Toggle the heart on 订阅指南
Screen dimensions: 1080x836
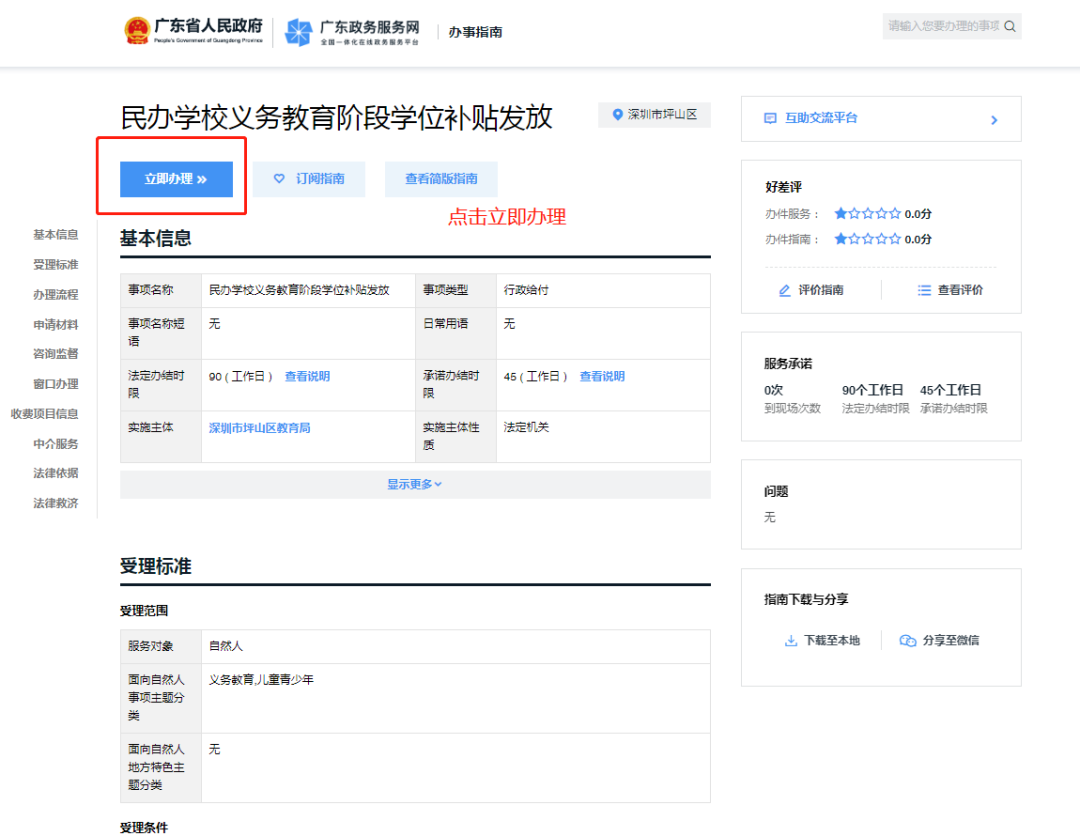click(279, 178)
